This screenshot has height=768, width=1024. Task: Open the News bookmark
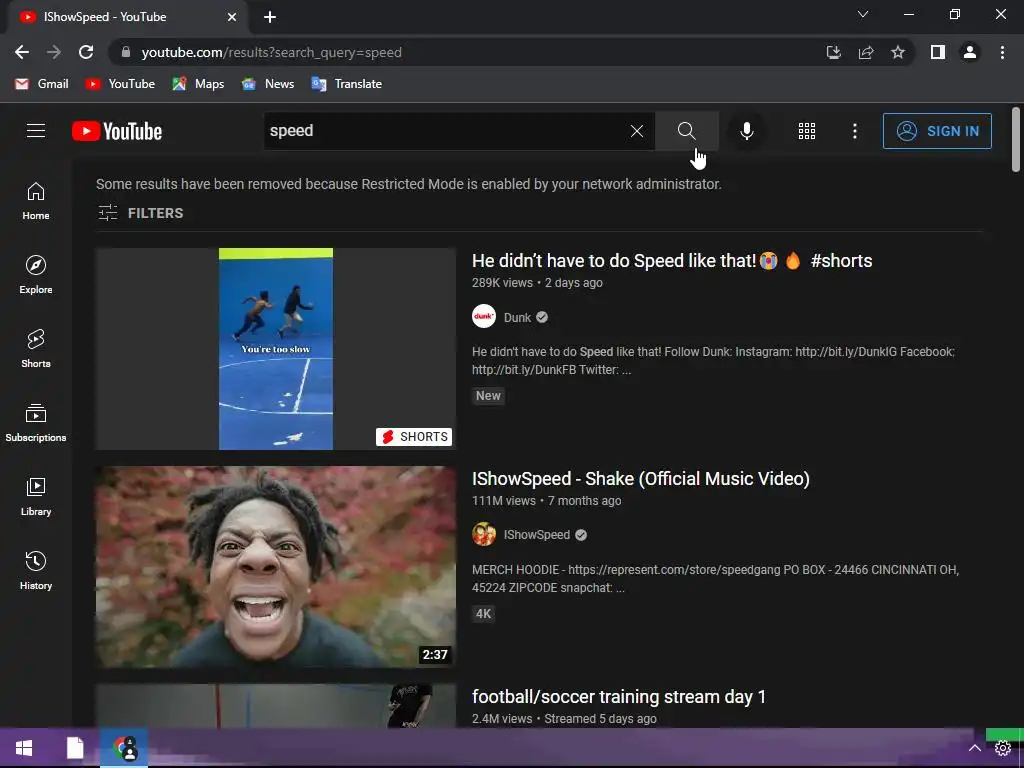pos(268,84)
